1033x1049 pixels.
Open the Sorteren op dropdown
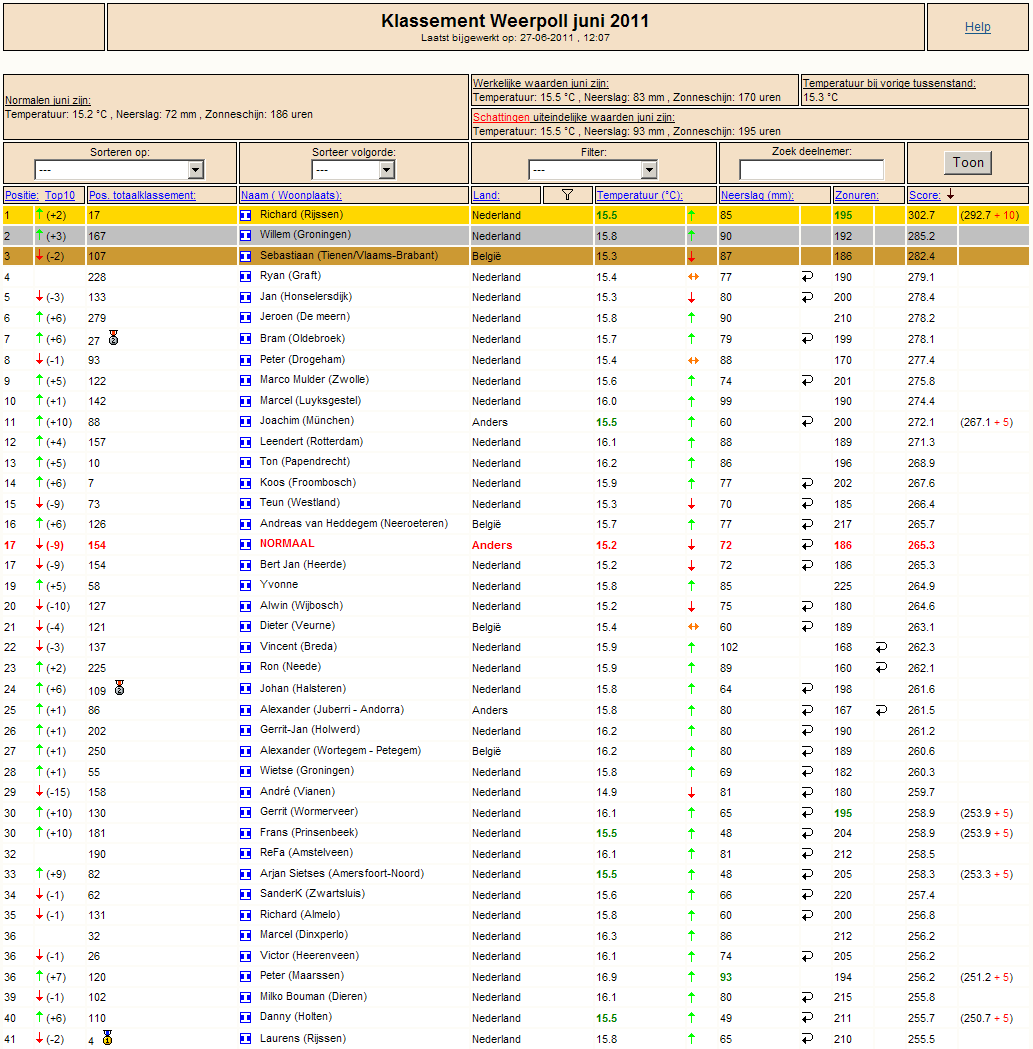(119, 170)
